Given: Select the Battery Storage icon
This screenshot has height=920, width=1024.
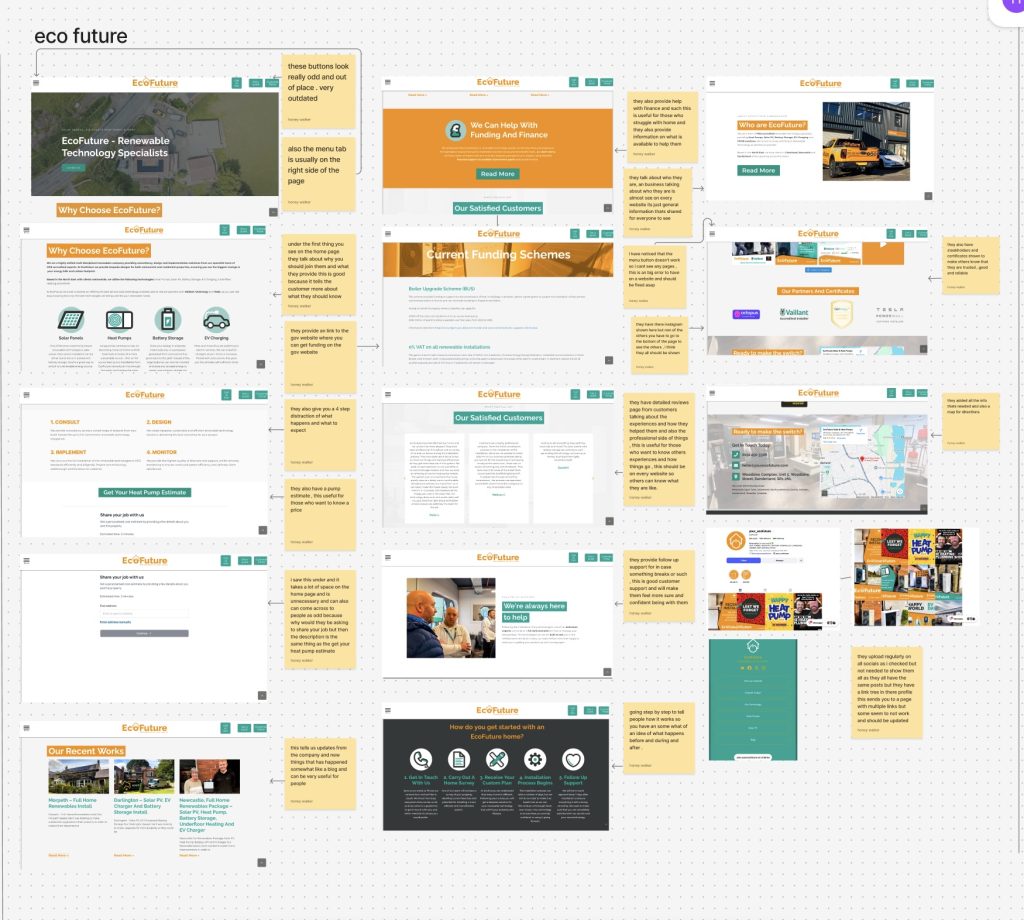Looking at the screenshot, I should (x=167, y=319).
